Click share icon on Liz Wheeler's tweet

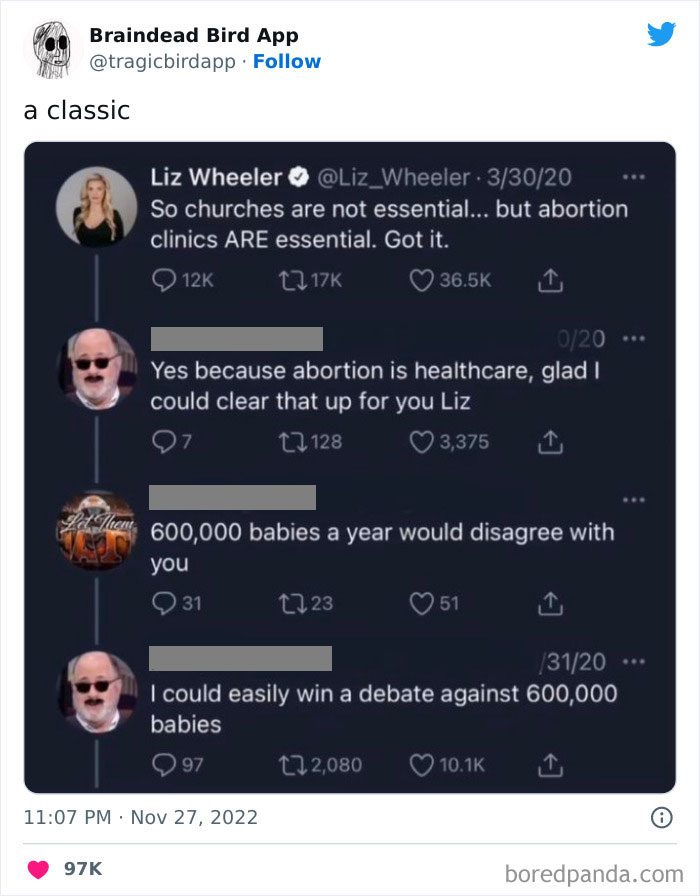click(x=549, y=280)
